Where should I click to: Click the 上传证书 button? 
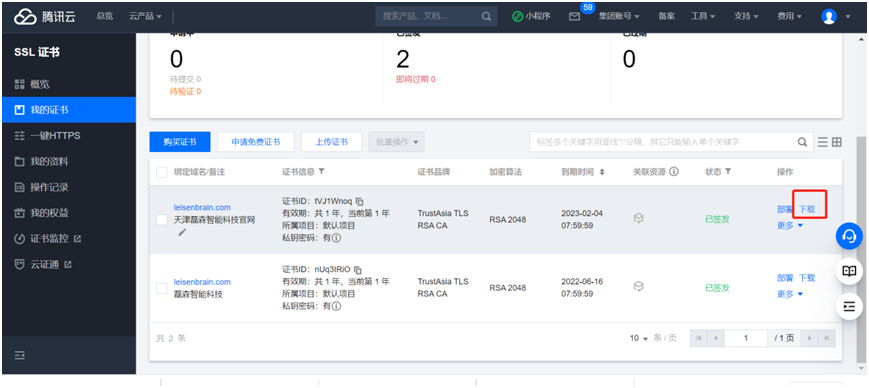(x=331, y=142)
